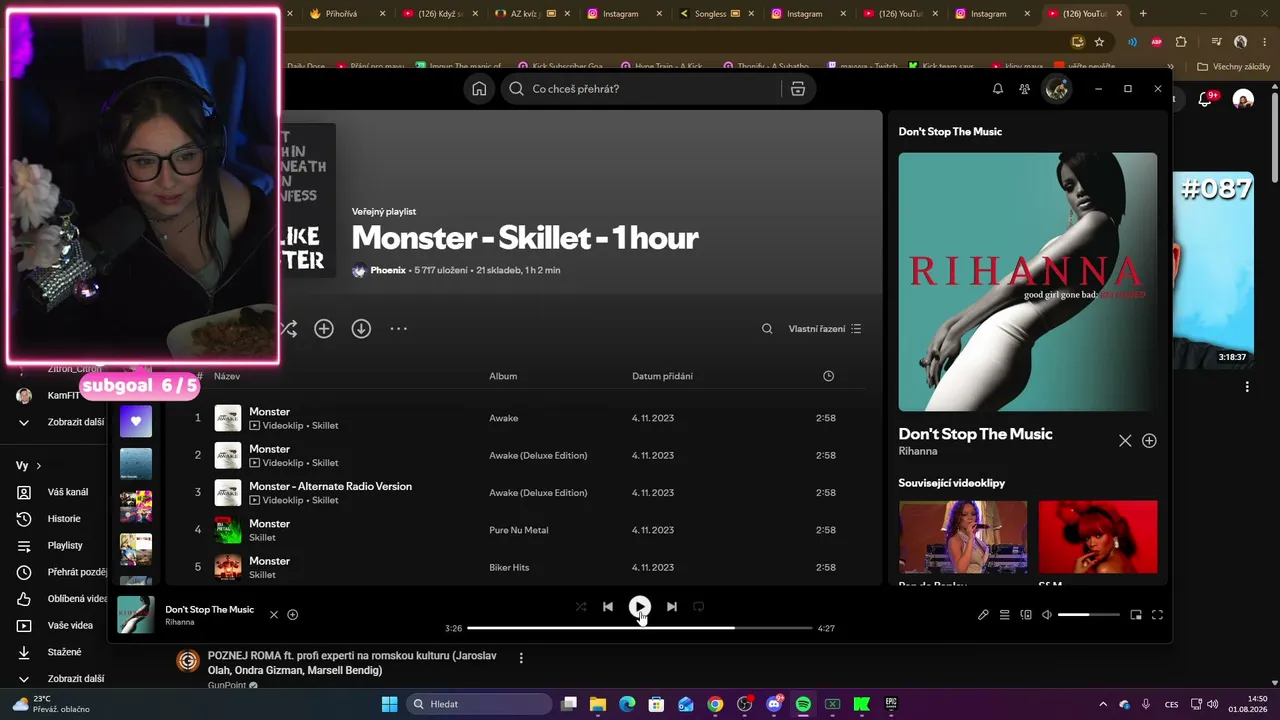
Task: Open Playlisty in the YouTube sidebar
Action: (x=62, y=546)
